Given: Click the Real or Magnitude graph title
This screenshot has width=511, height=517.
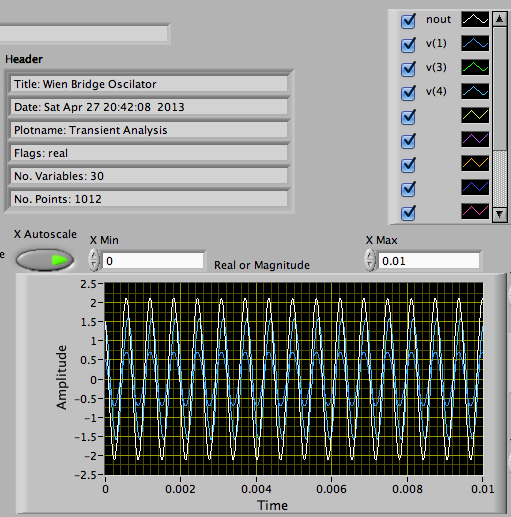Looking at the screenshot, I should click(x=262, y=265).
